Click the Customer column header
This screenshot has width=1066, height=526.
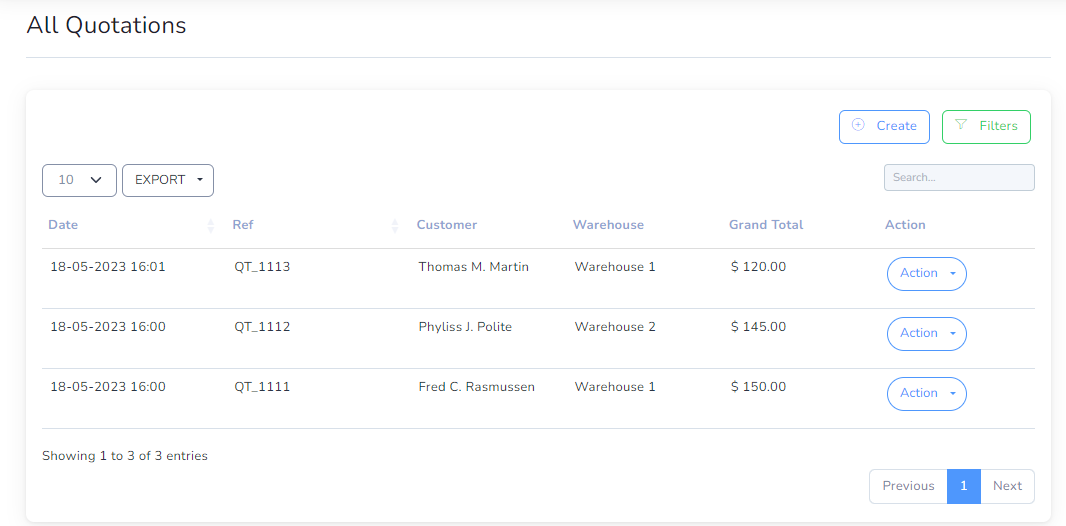point(447,225)
